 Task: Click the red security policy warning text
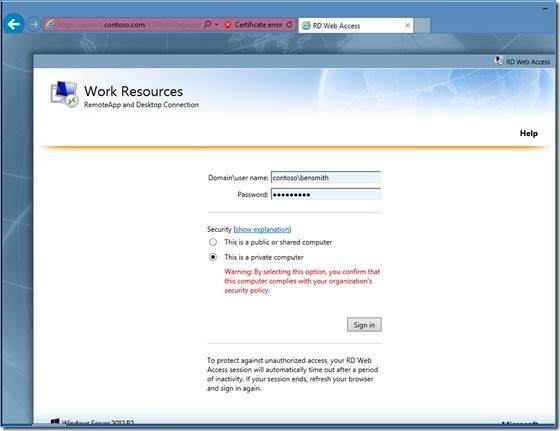tap(302, 281)
